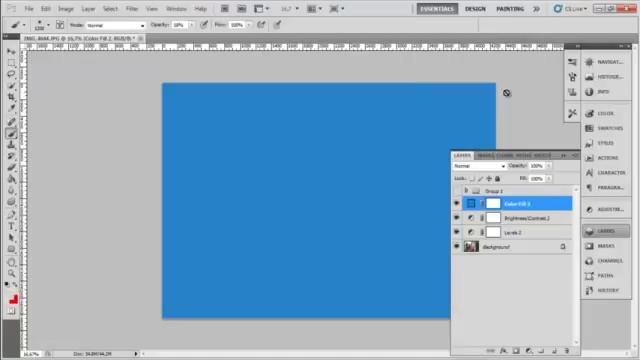This screenshot has width=640, height=360.
Task: Switch to the Design workspace
Action: click(x=476, y=9)
